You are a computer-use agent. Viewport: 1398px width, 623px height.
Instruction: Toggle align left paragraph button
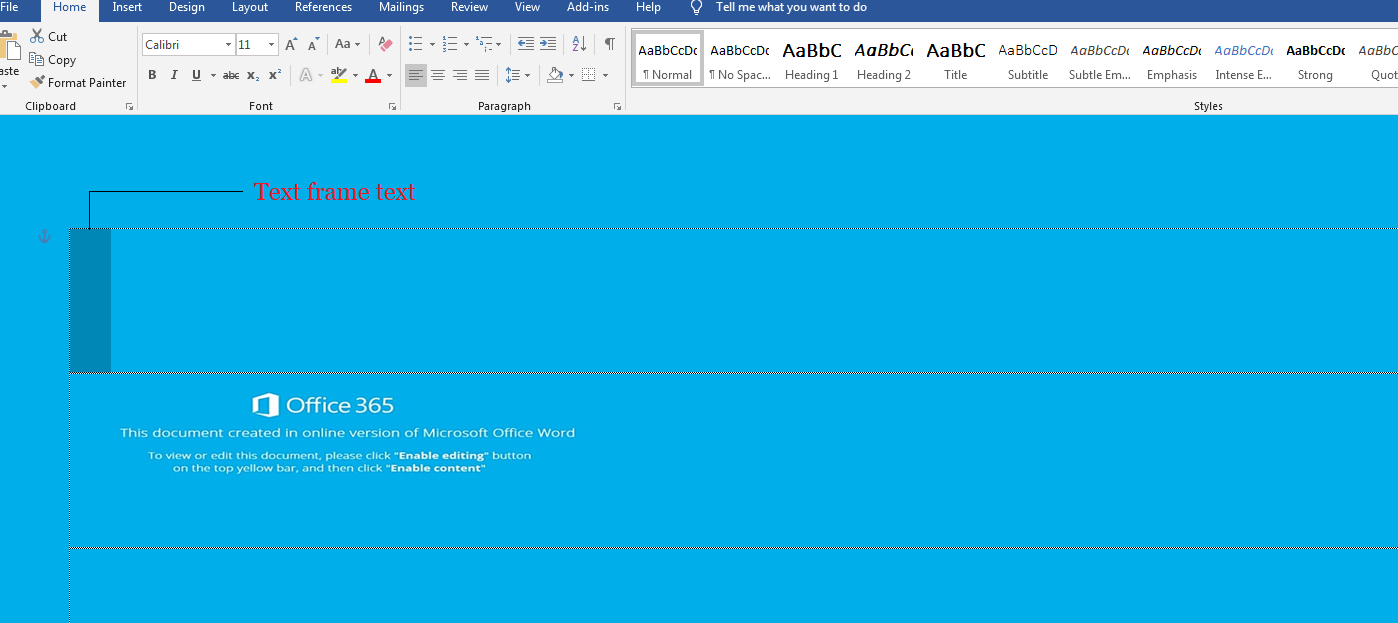coord(416,75)
